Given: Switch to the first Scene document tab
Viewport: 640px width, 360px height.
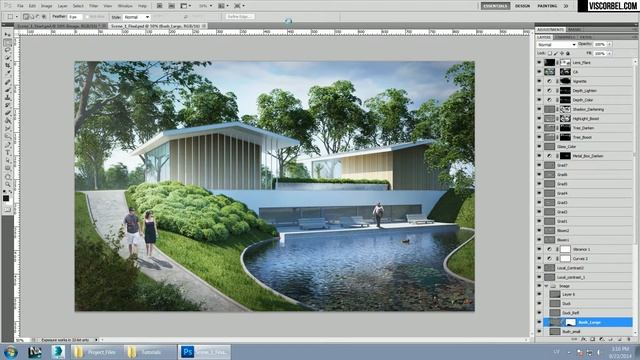Looking at the screenshot, I should [60, 26].
